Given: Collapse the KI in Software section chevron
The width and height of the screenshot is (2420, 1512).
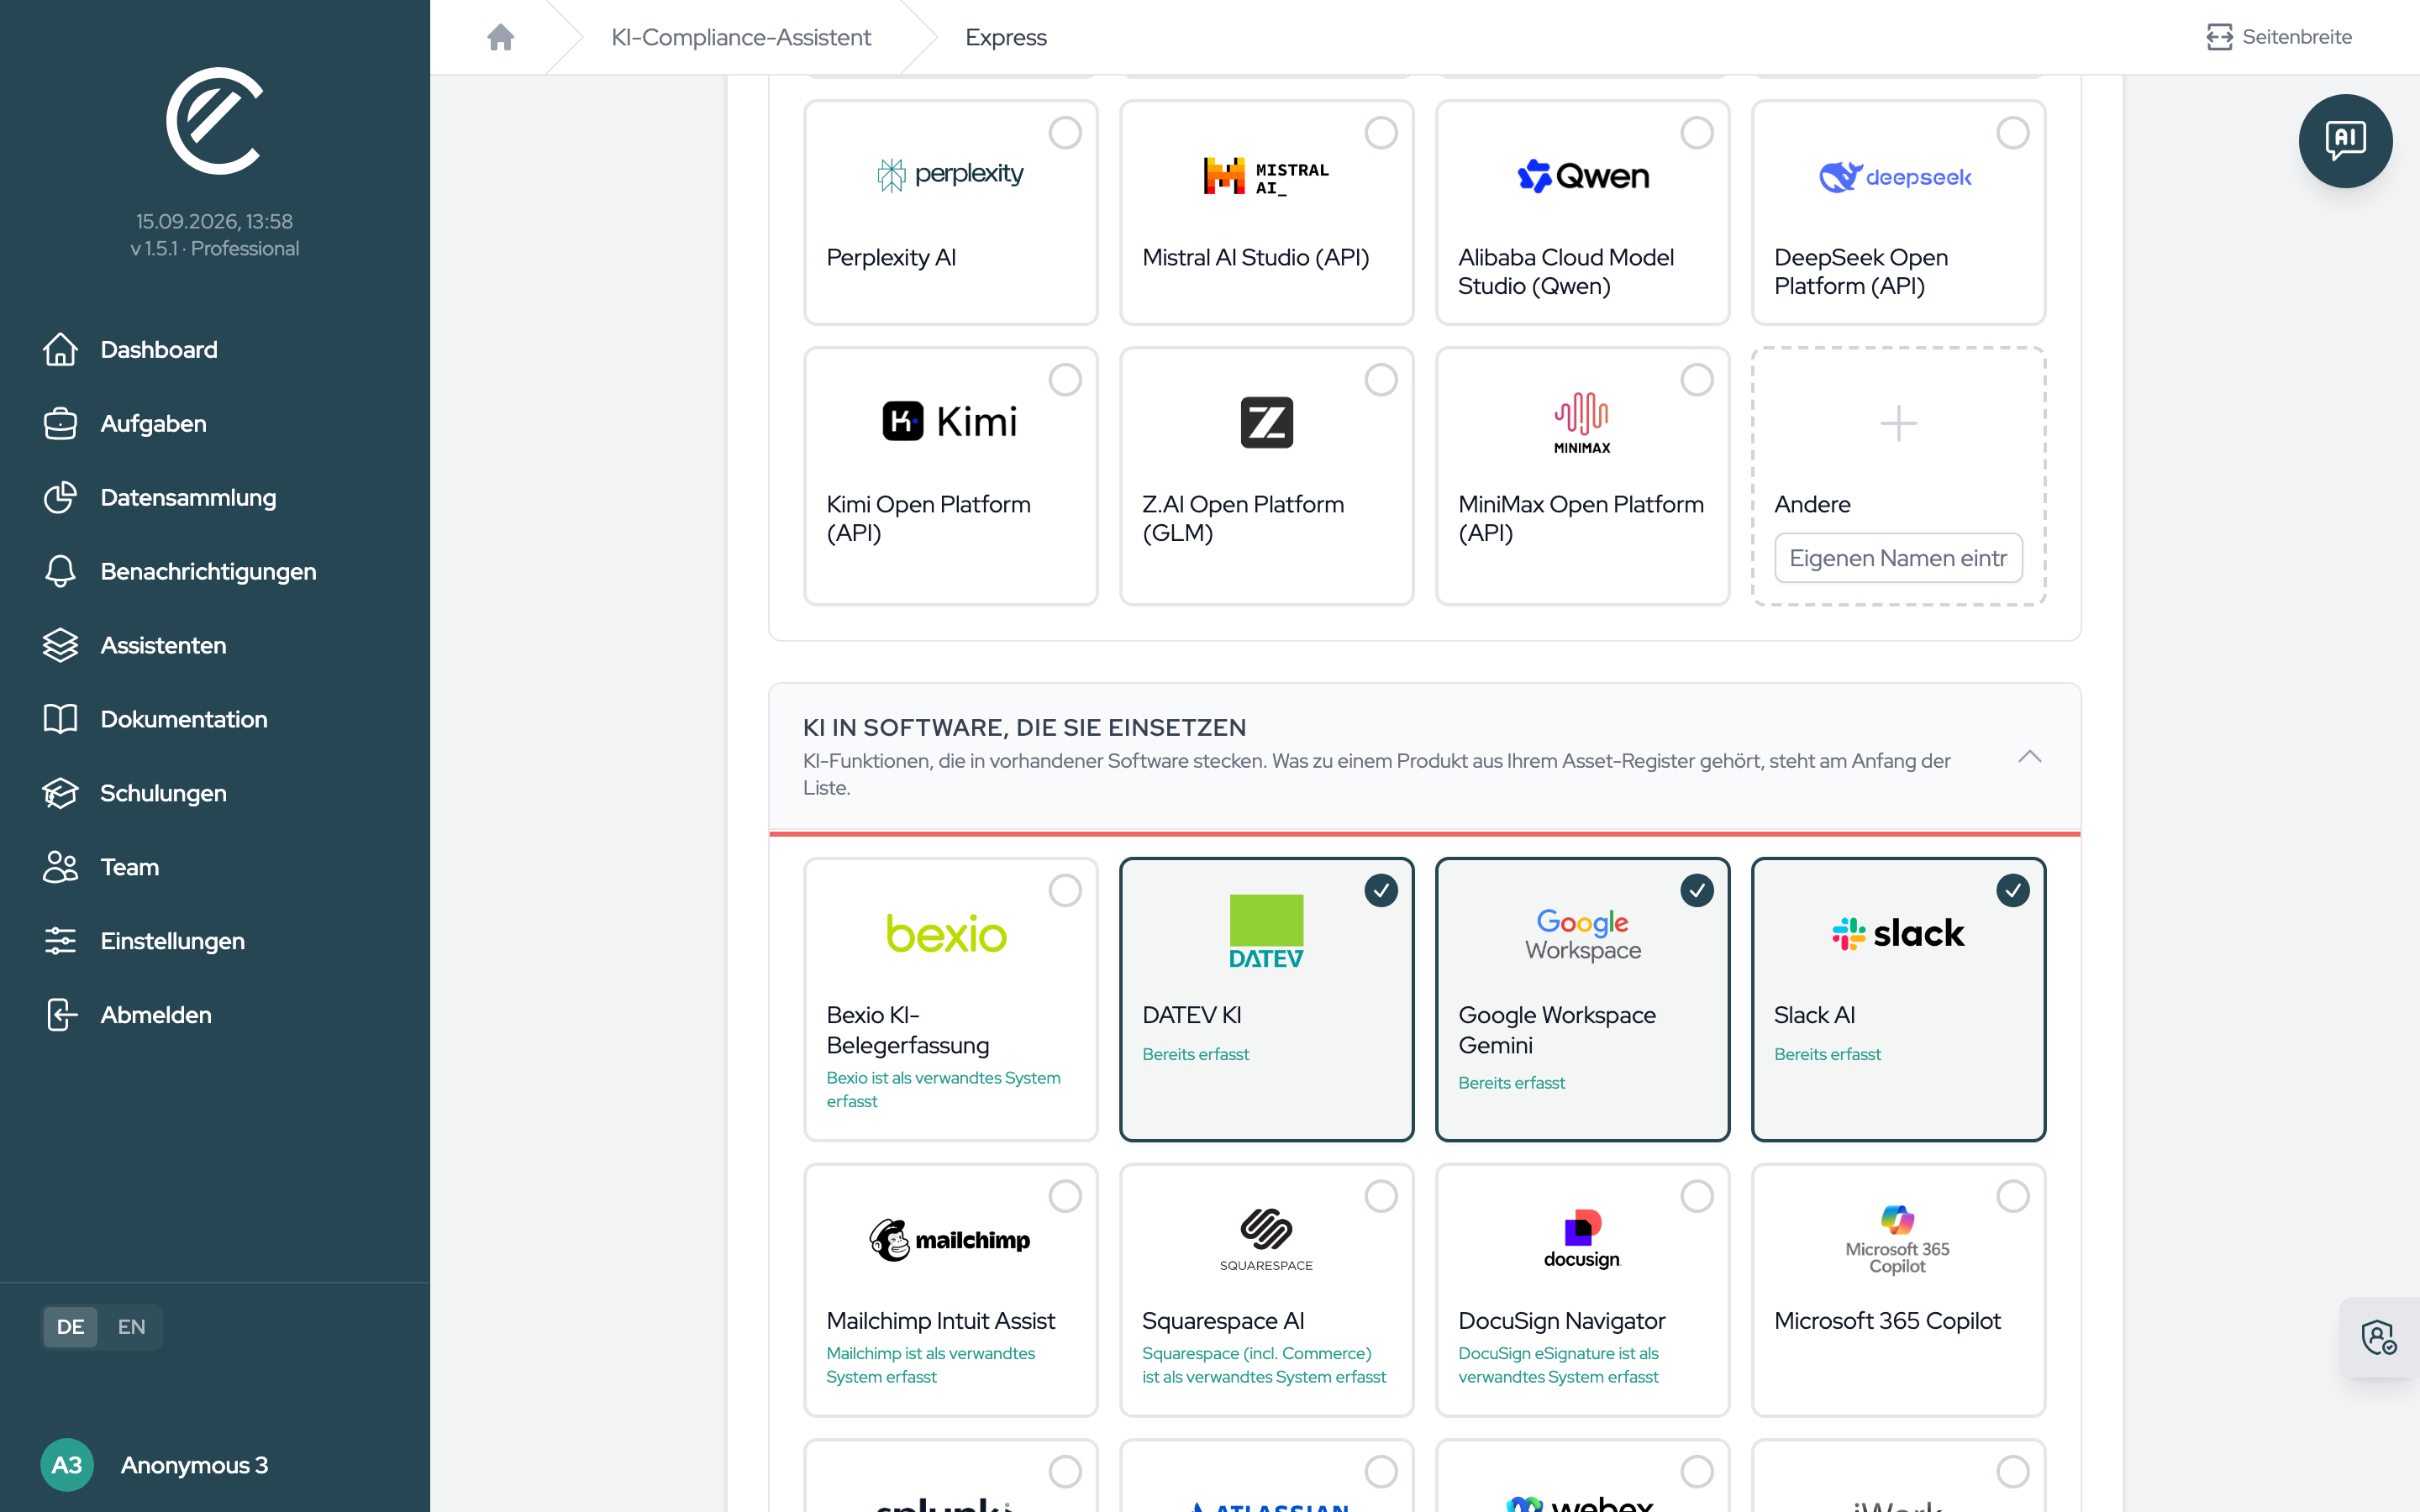Looking at the screenshot, I should [2030, 757].
